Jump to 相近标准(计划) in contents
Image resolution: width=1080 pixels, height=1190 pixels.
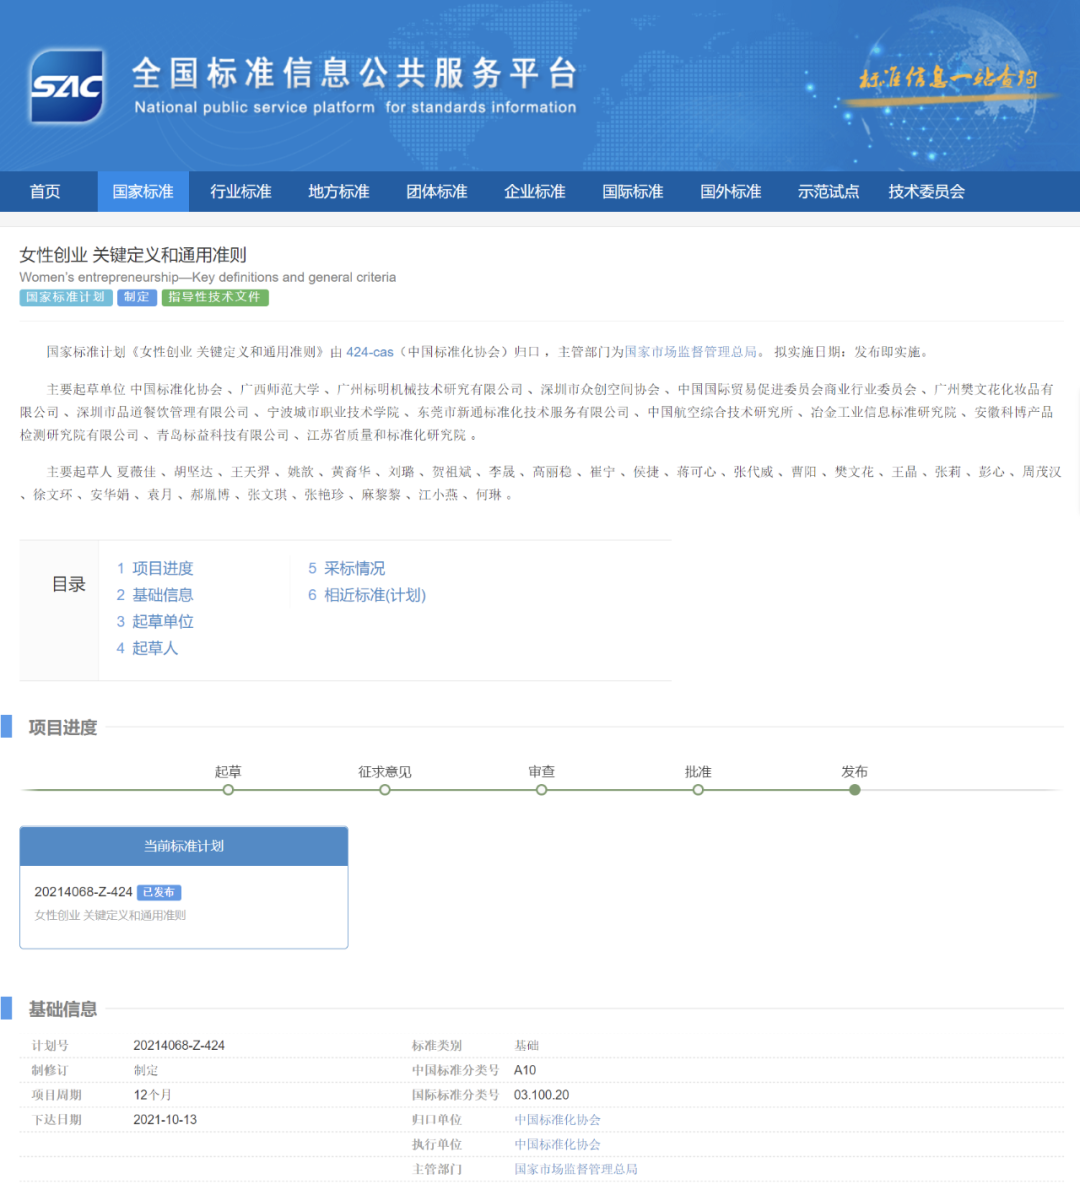tap(374, 595)
